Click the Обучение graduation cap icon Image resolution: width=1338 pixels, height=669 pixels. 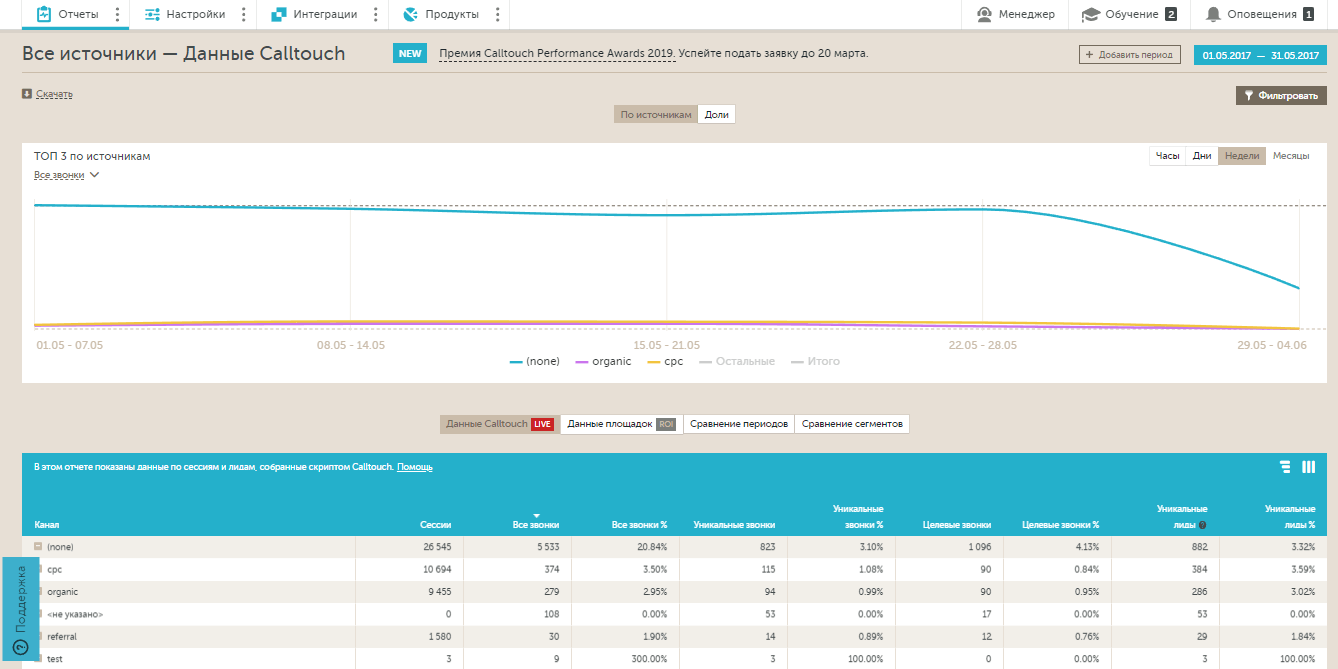pyautogui.click(x=1091, y=14)
